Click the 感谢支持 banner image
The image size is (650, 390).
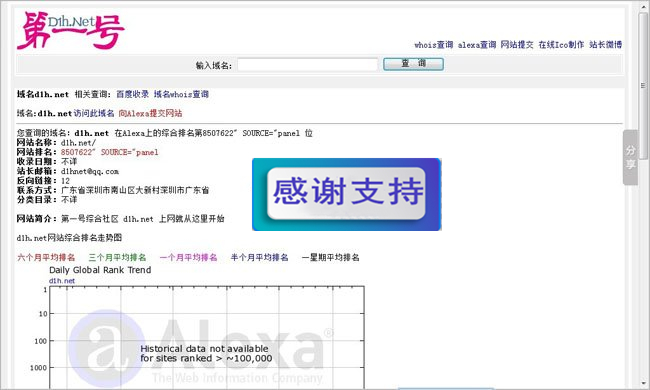click(x=347, y=194)
